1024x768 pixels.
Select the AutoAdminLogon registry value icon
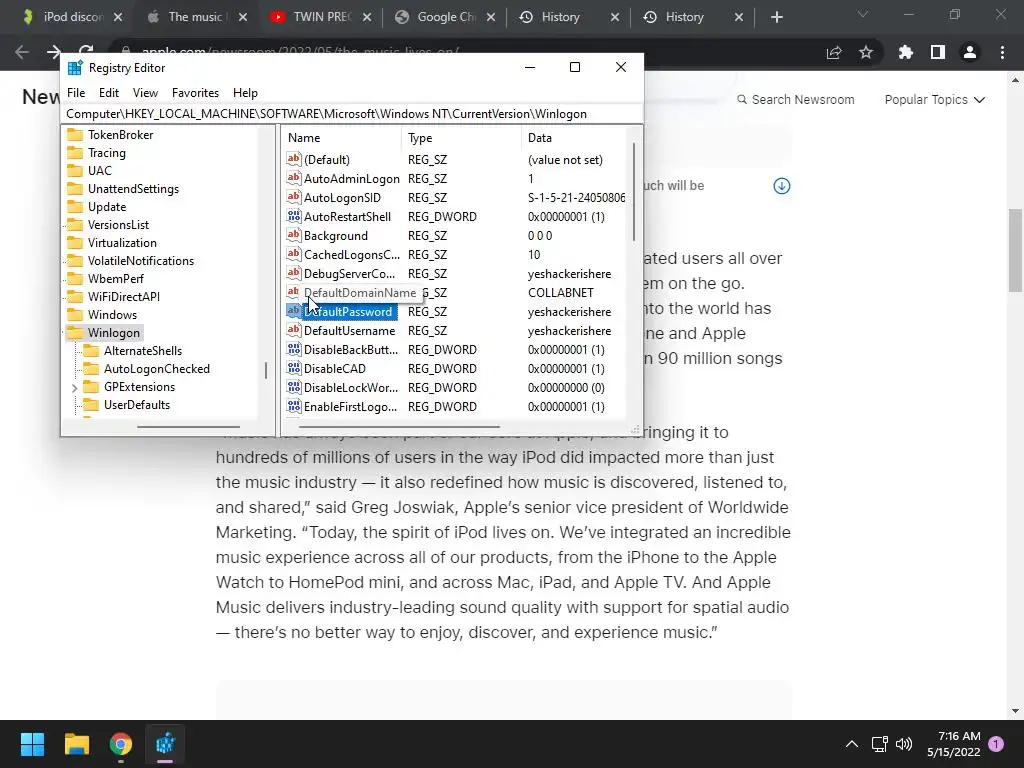click(294, 178)
